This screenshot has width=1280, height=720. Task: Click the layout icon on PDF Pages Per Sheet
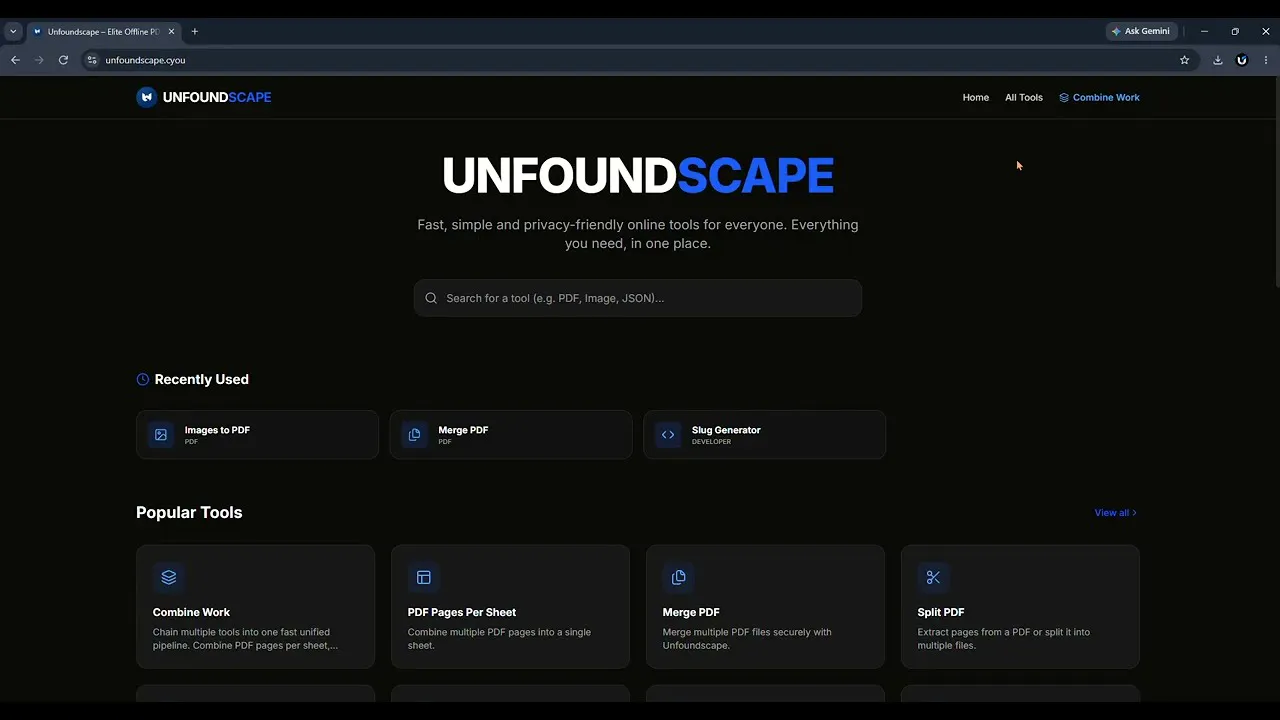424,577
